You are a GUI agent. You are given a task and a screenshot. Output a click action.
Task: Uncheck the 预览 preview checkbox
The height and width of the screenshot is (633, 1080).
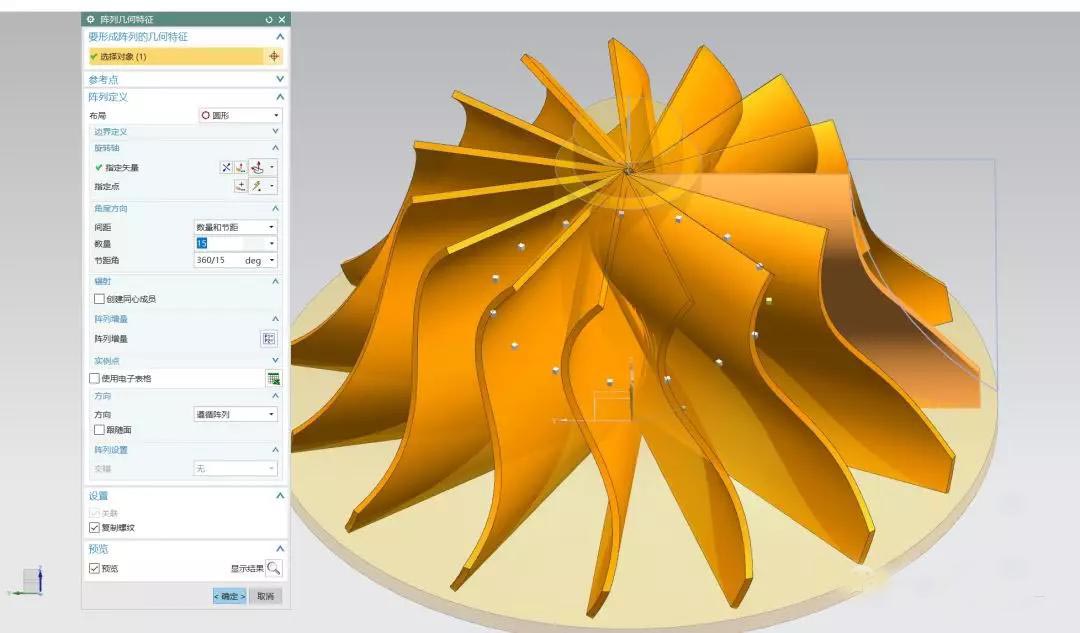pyautogui.click(x=94, y=568)
